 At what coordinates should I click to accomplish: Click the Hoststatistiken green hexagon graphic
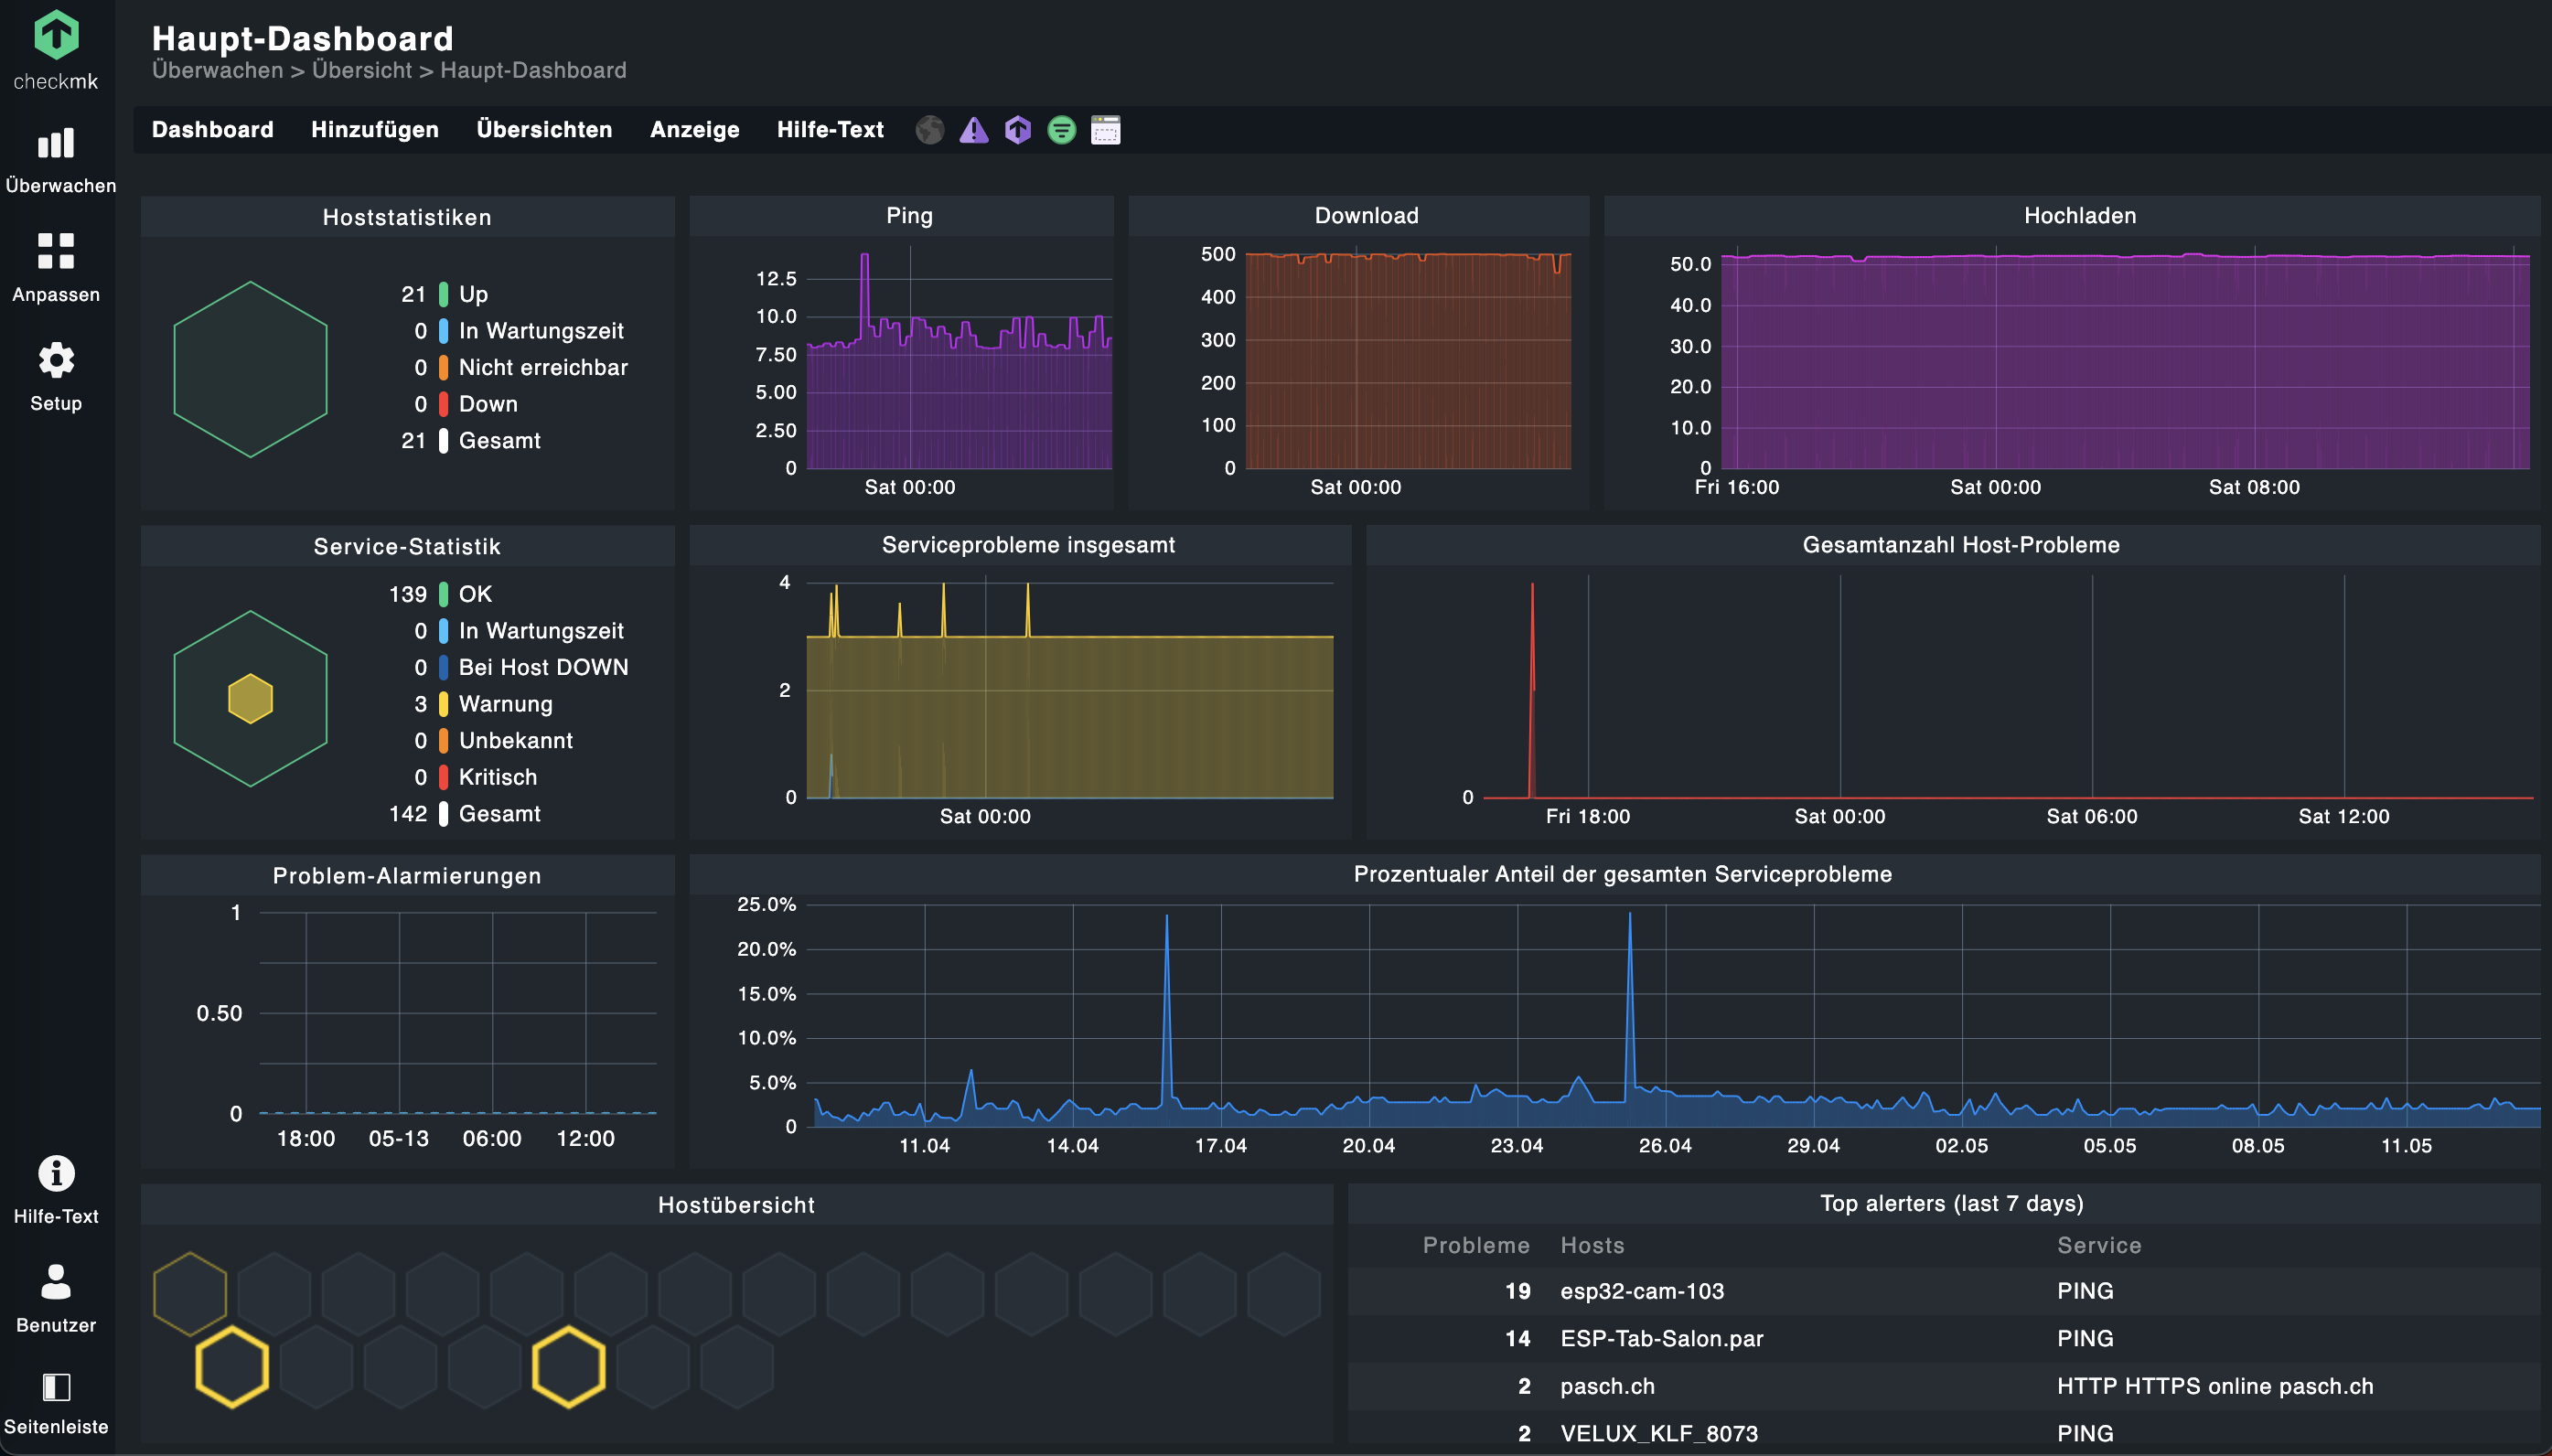(x=250, y=369)
